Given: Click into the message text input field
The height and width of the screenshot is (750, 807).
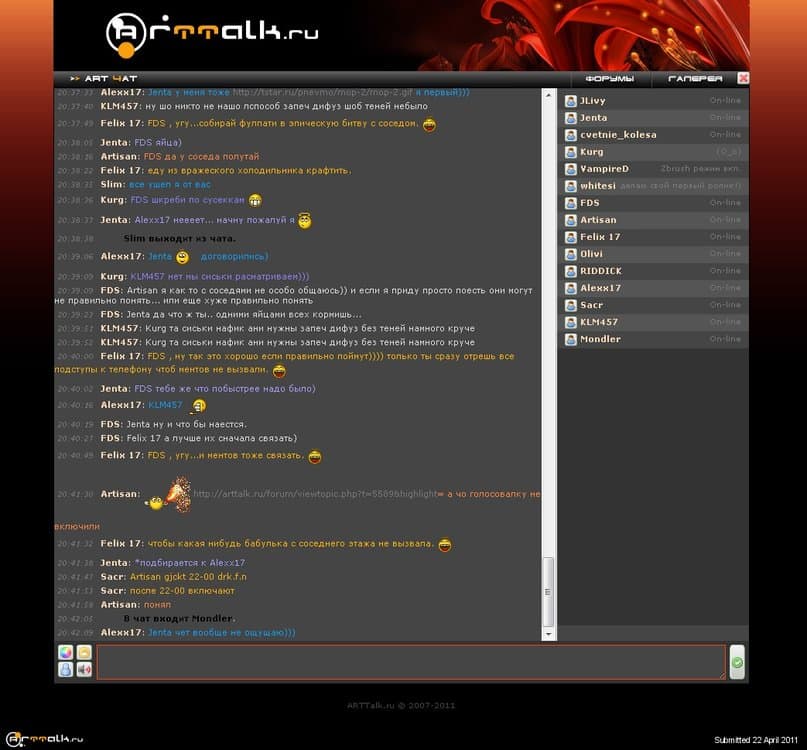Looking at the screenshot, I should pyautogui.click(x=410, y=662).
